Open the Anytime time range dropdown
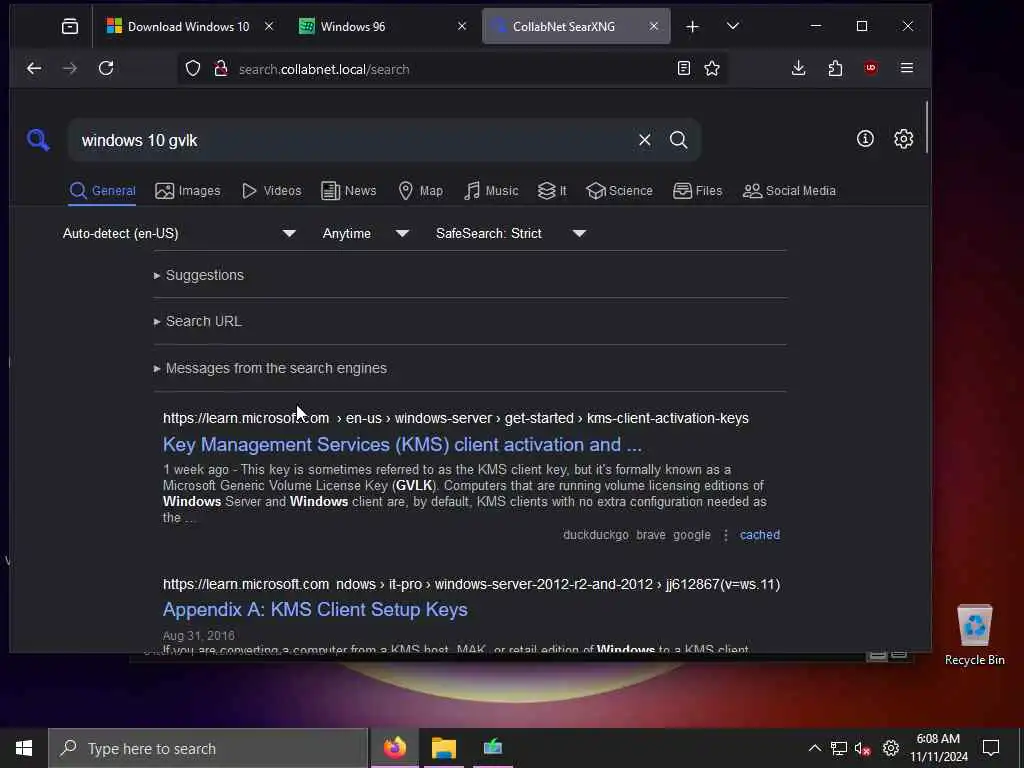The width and height of the screenshot is (1024, 768). pos(366,233)
